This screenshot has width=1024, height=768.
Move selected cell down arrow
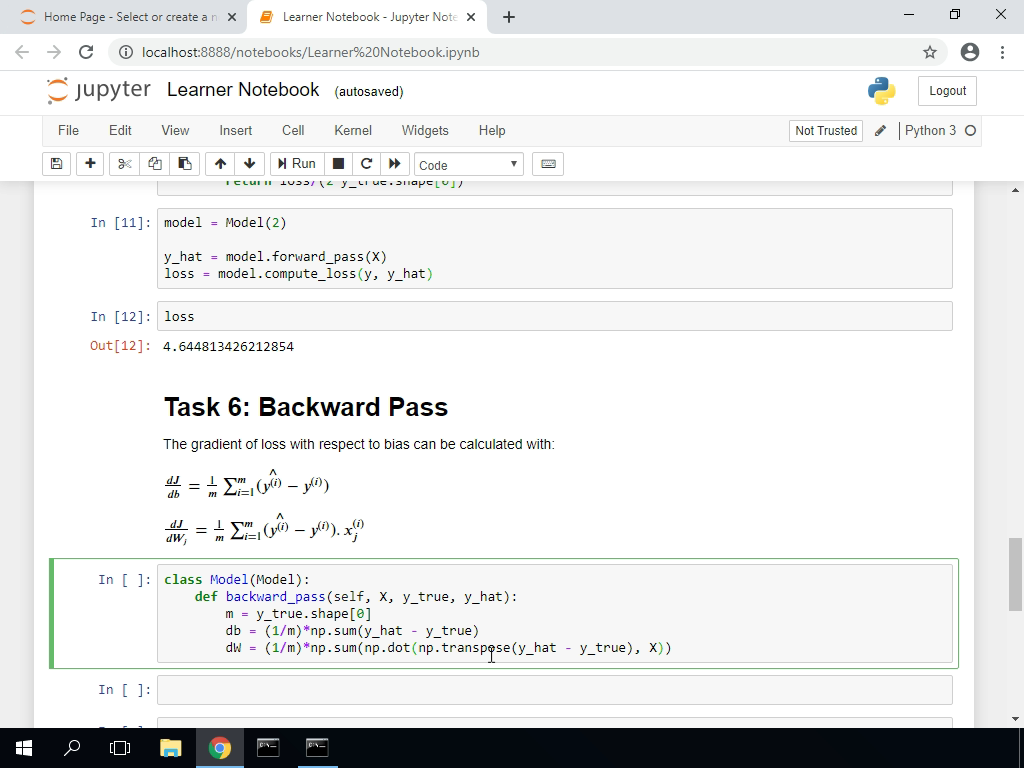click(x=249, y=164)
